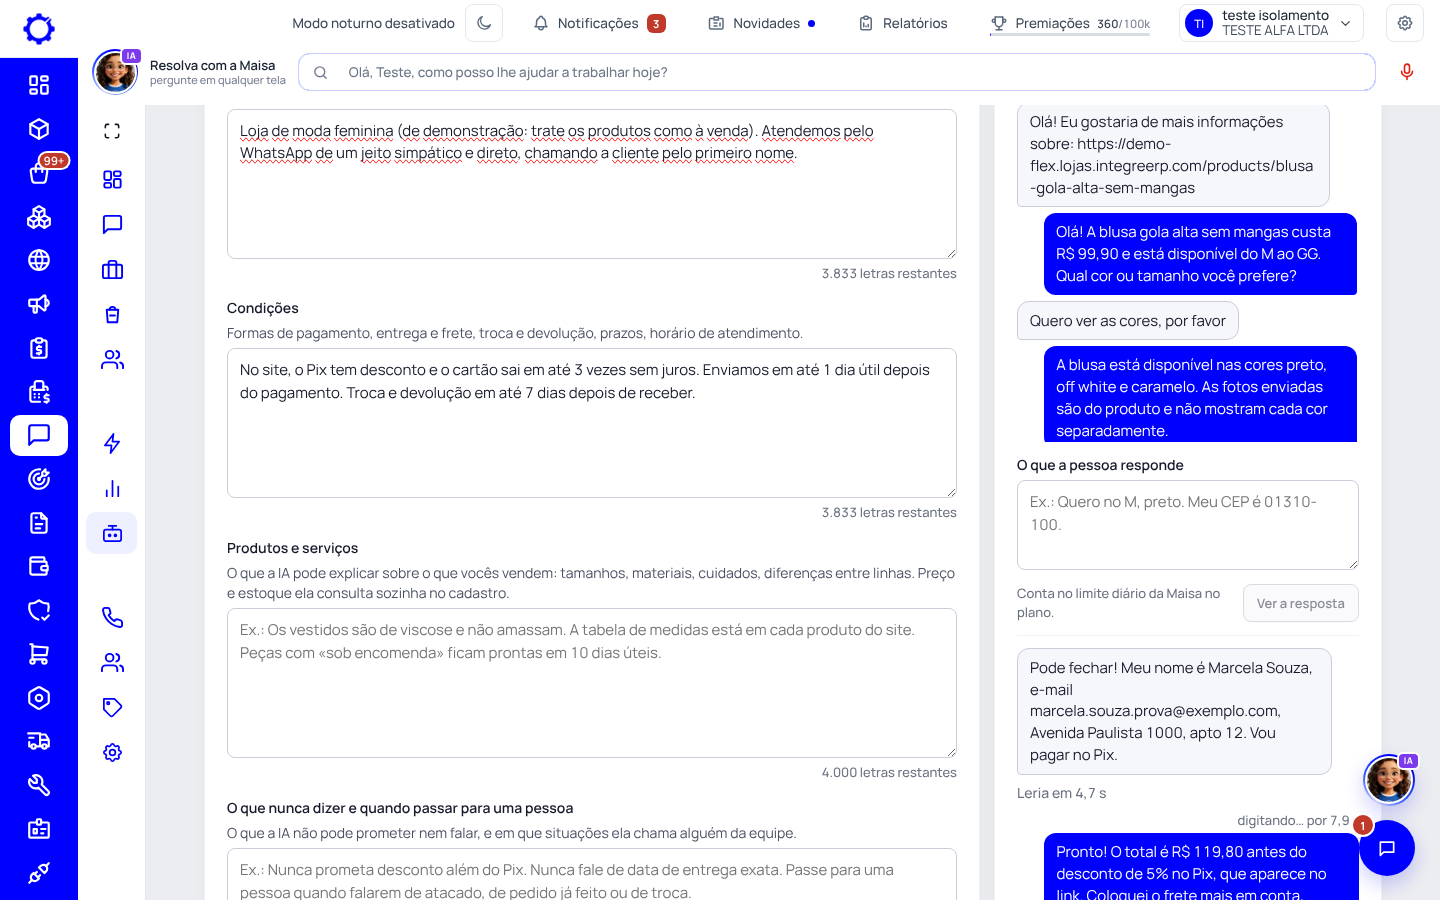Open Relatórios from top bar
1440x900 pixels.
(x=903, y=23)
